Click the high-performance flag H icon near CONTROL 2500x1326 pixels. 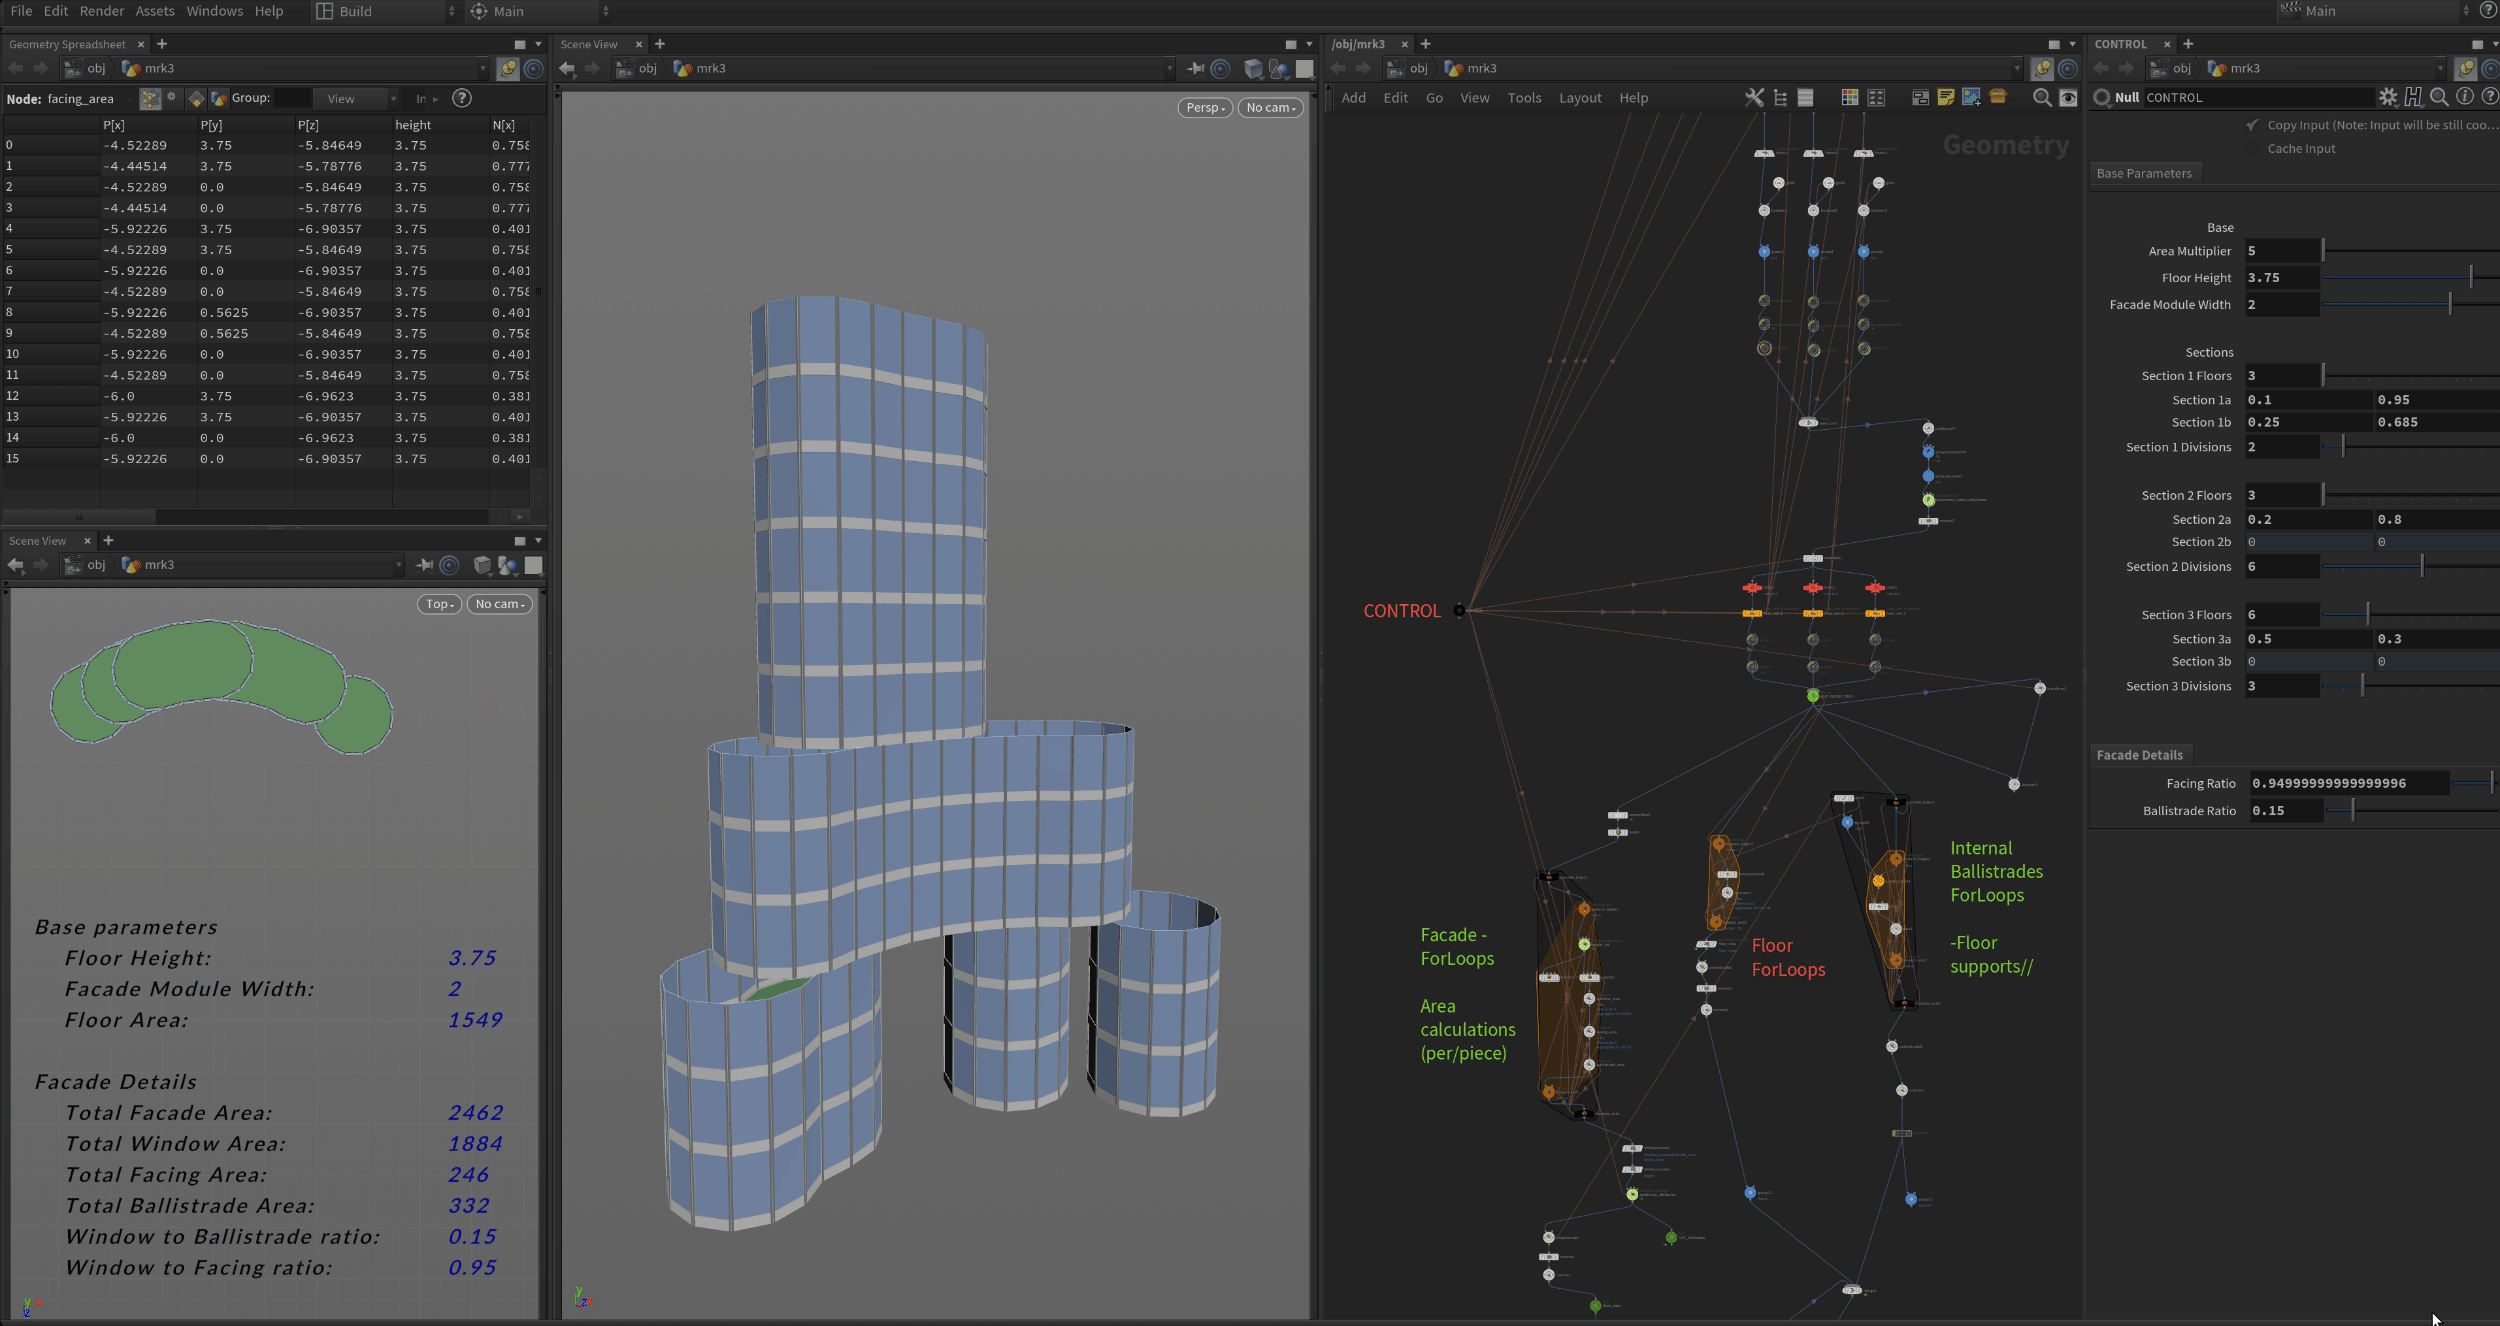[2413, 97]
